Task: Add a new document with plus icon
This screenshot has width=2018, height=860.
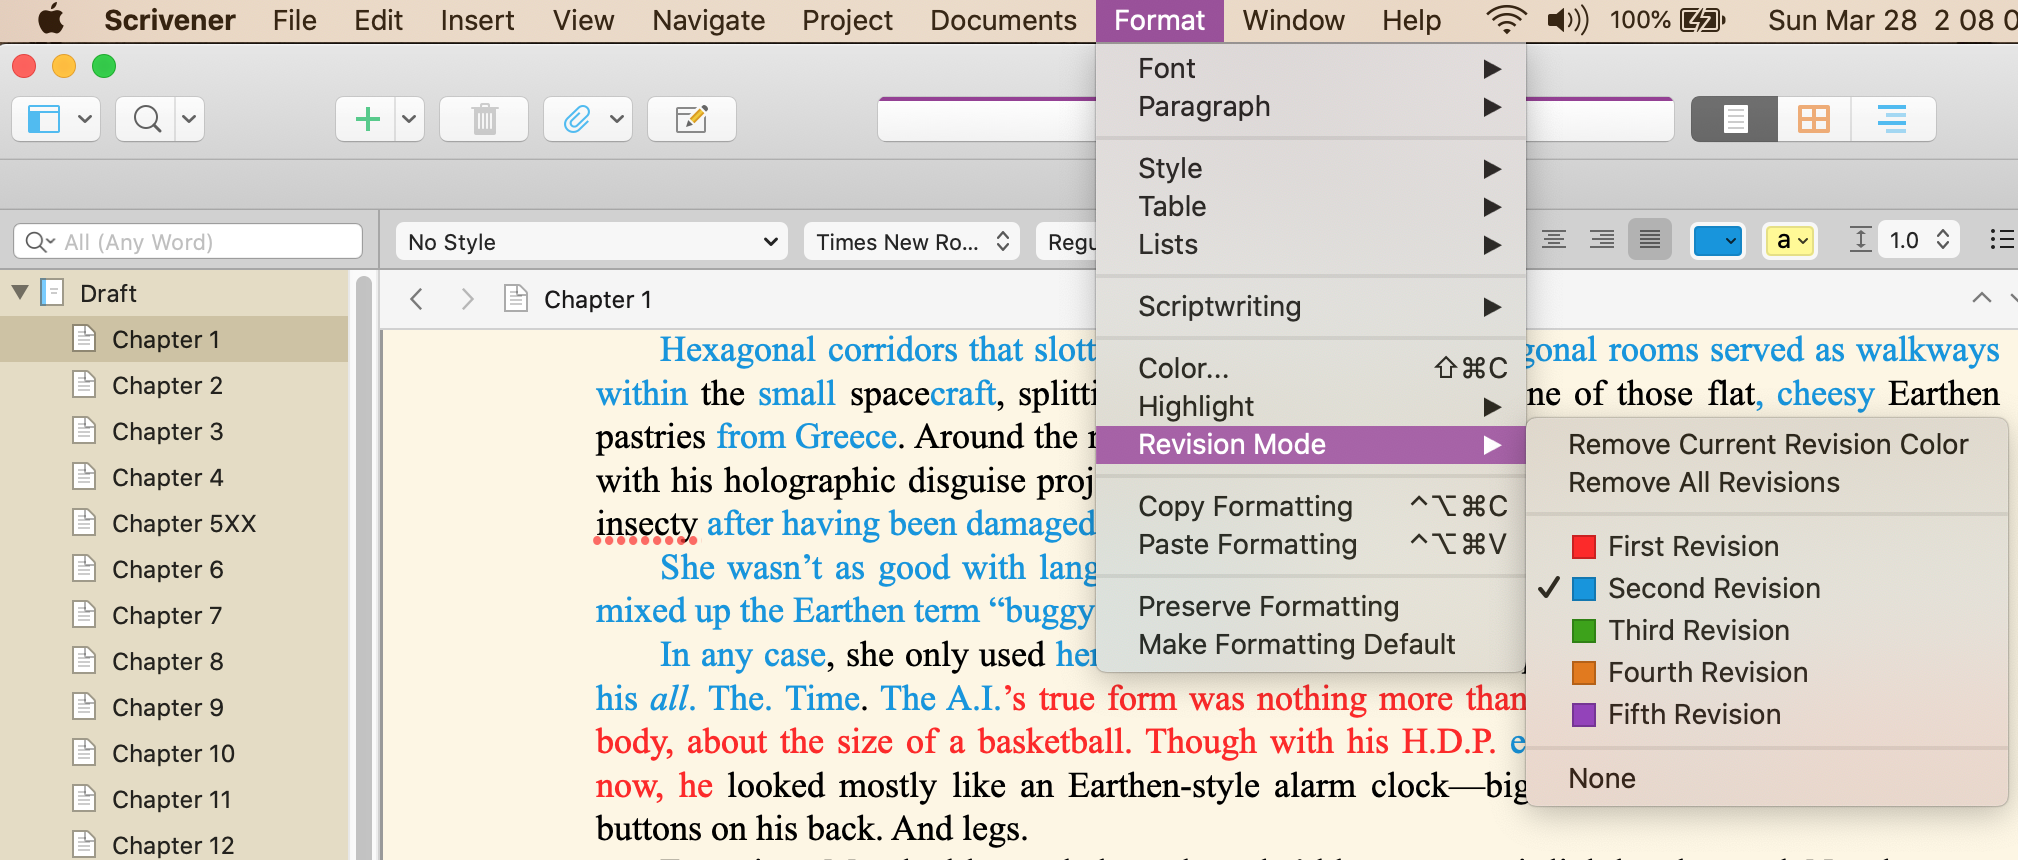Action: click(367, 120)
